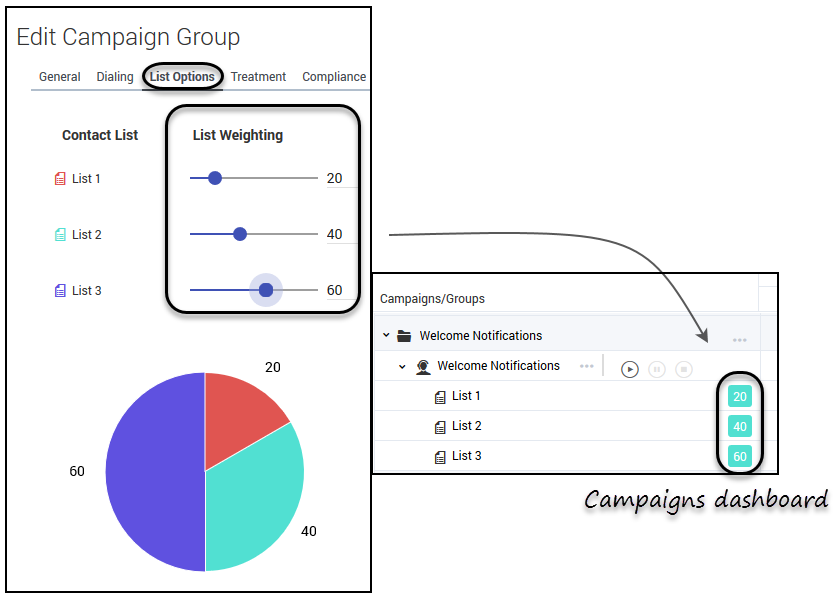Switch to the General tab
The height and width of the screenshot is (593, 838).
[x=60, y=77]
